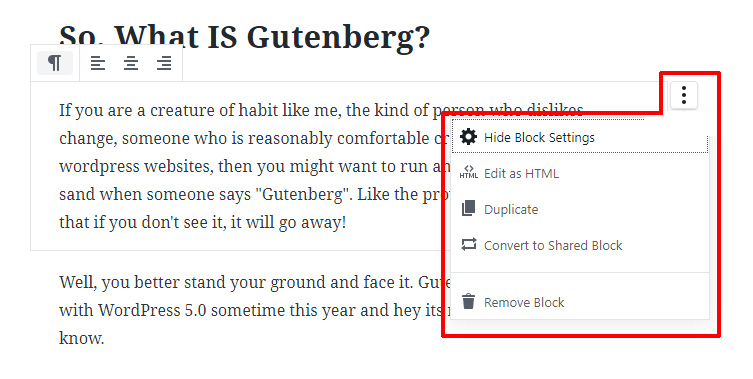This screenshot has height=379, width=753.
Task: Click the 'that if you don't see it' line
Action: (202, 222)
